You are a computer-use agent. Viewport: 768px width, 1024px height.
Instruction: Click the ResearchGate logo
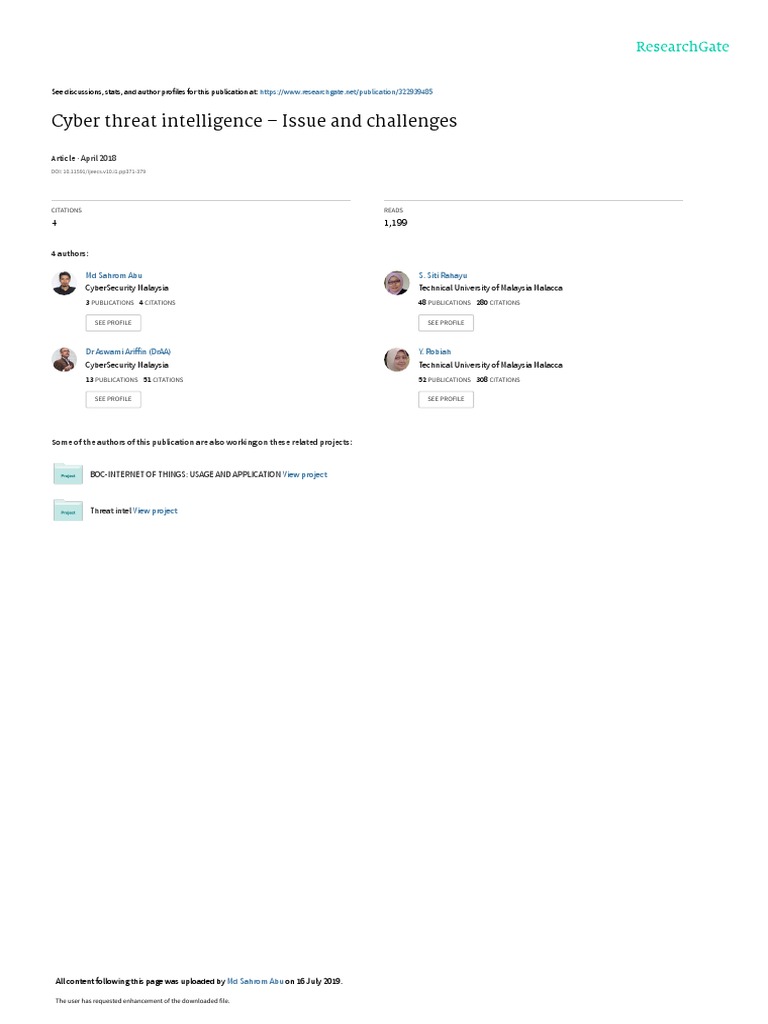click(x=682, y=47)
